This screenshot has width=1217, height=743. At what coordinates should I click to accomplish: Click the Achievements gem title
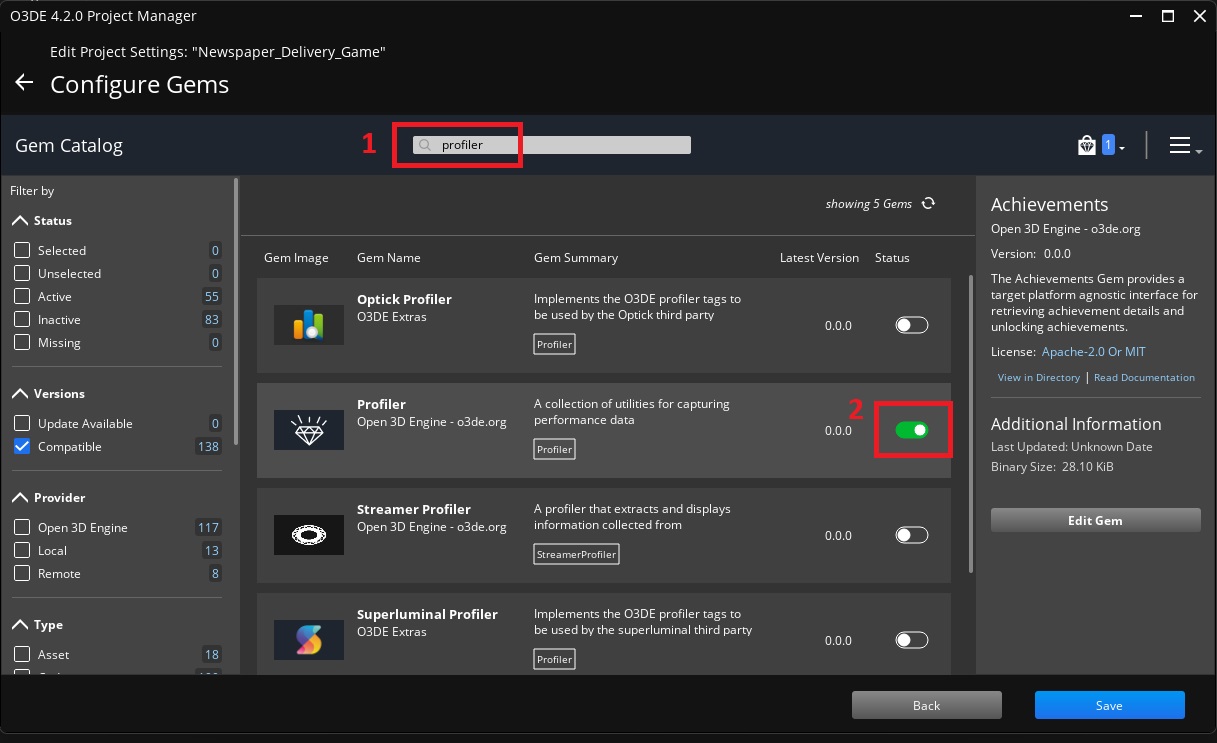click(x=1049, y=204)
